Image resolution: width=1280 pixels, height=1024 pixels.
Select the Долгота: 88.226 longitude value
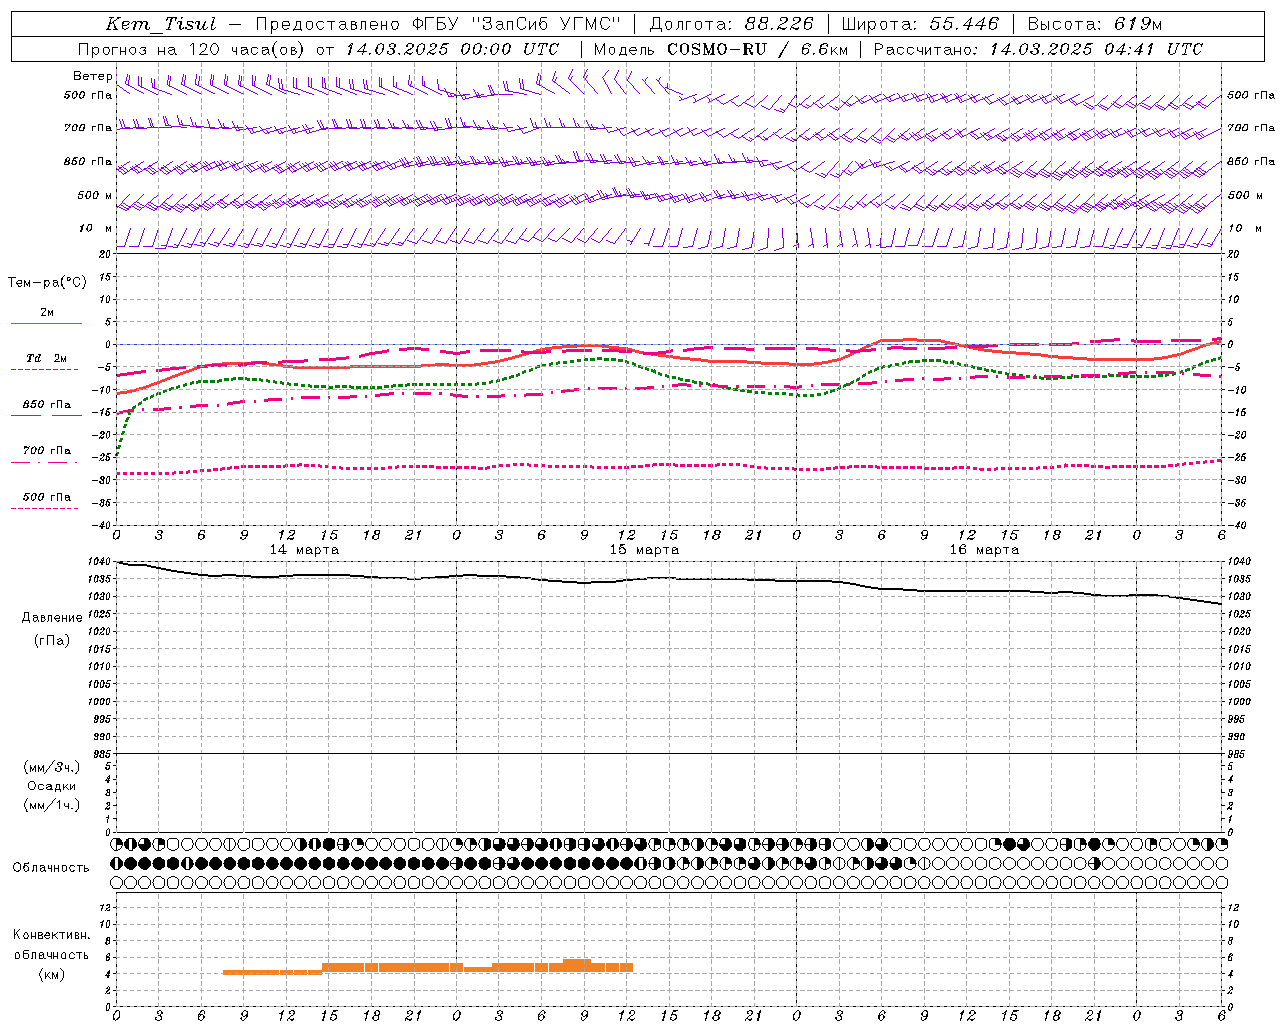731,24
